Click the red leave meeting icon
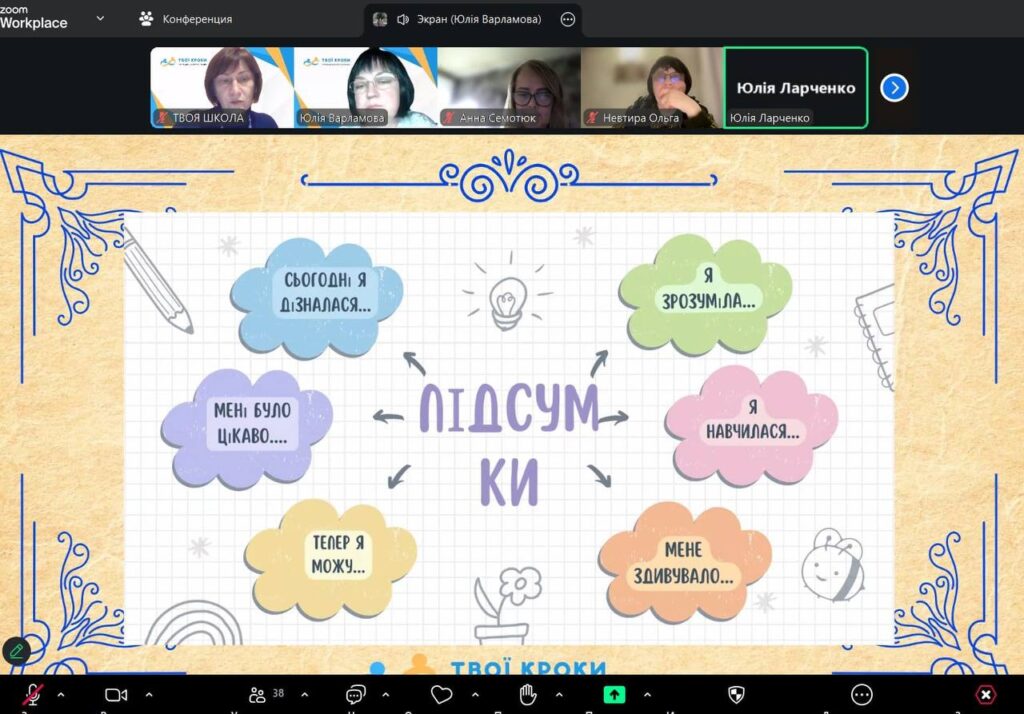Viewport: 1024px width, 714px height. [986, 694]
